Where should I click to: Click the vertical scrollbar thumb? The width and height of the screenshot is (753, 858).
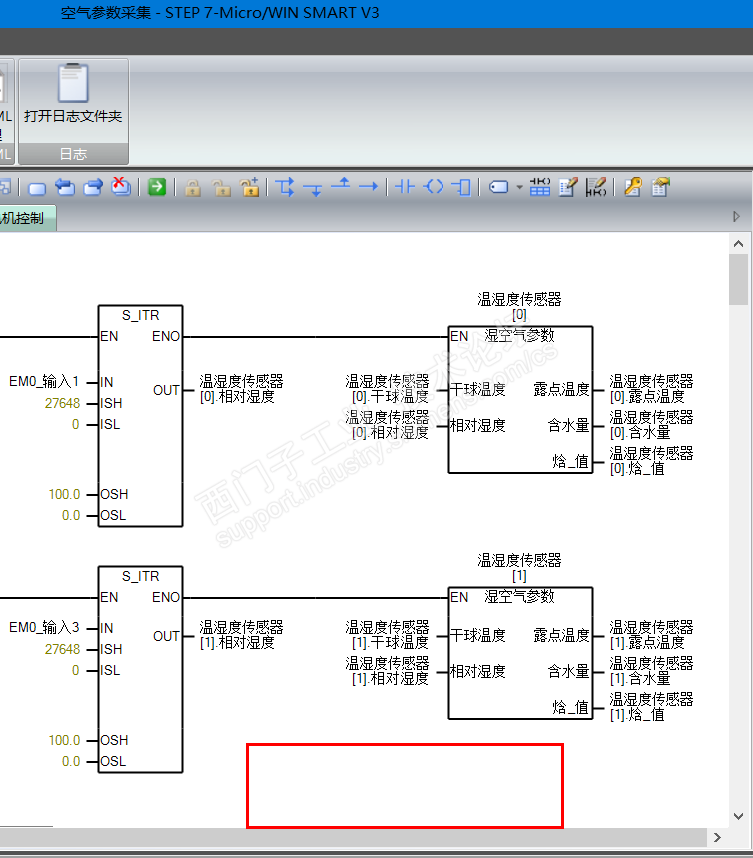tap(738, 279)
